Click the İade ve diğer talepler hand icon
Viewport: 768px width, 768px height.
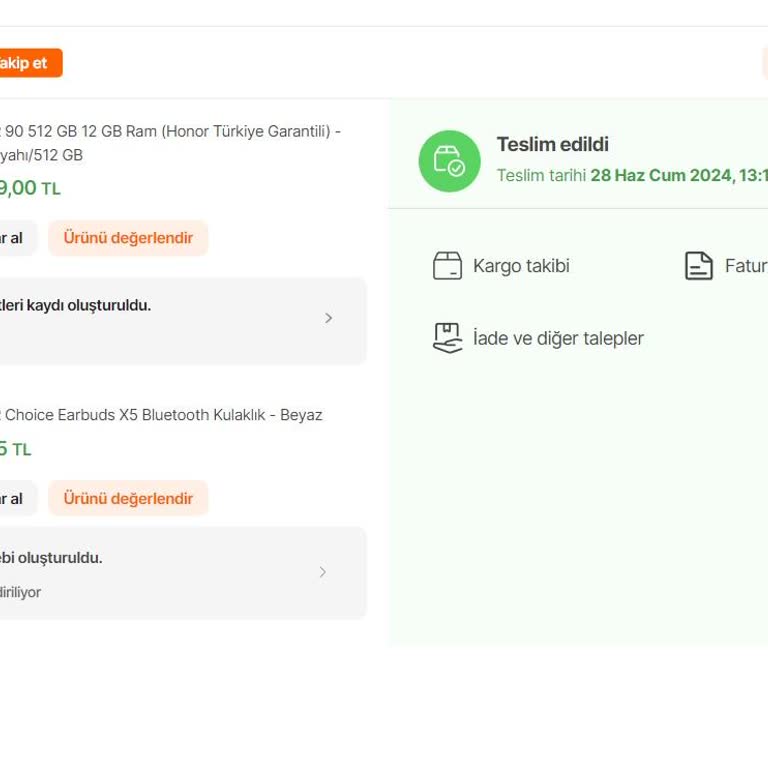[447, 338]
